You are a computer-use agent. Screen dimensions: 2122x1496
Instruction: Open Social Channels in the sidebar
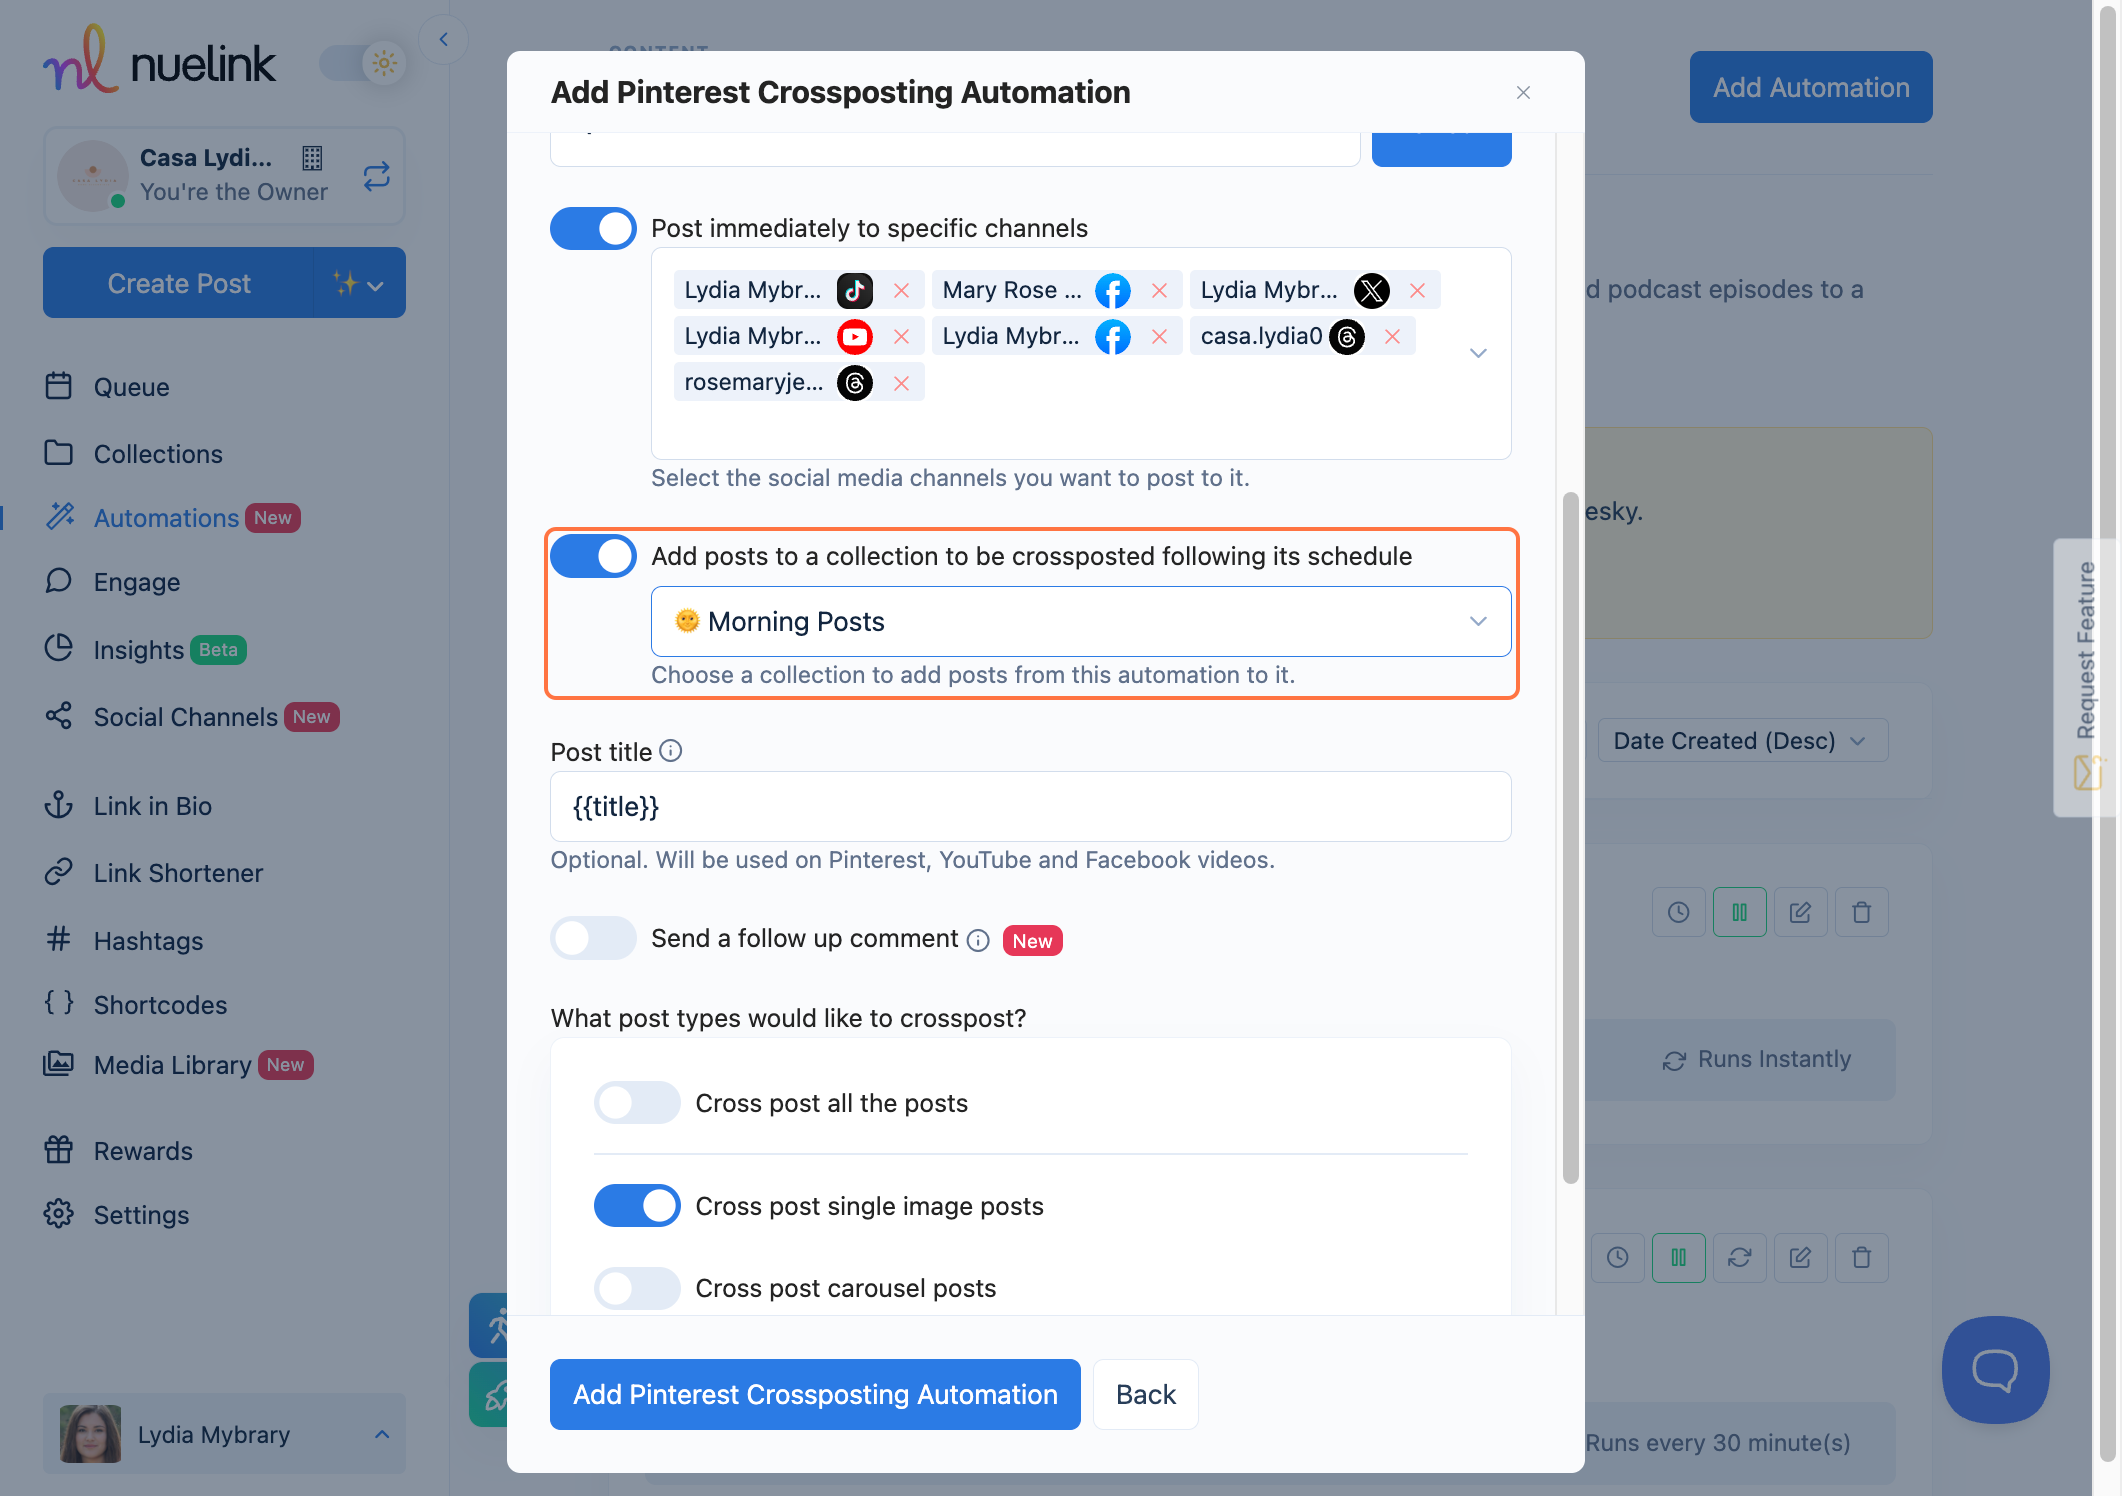185,717
